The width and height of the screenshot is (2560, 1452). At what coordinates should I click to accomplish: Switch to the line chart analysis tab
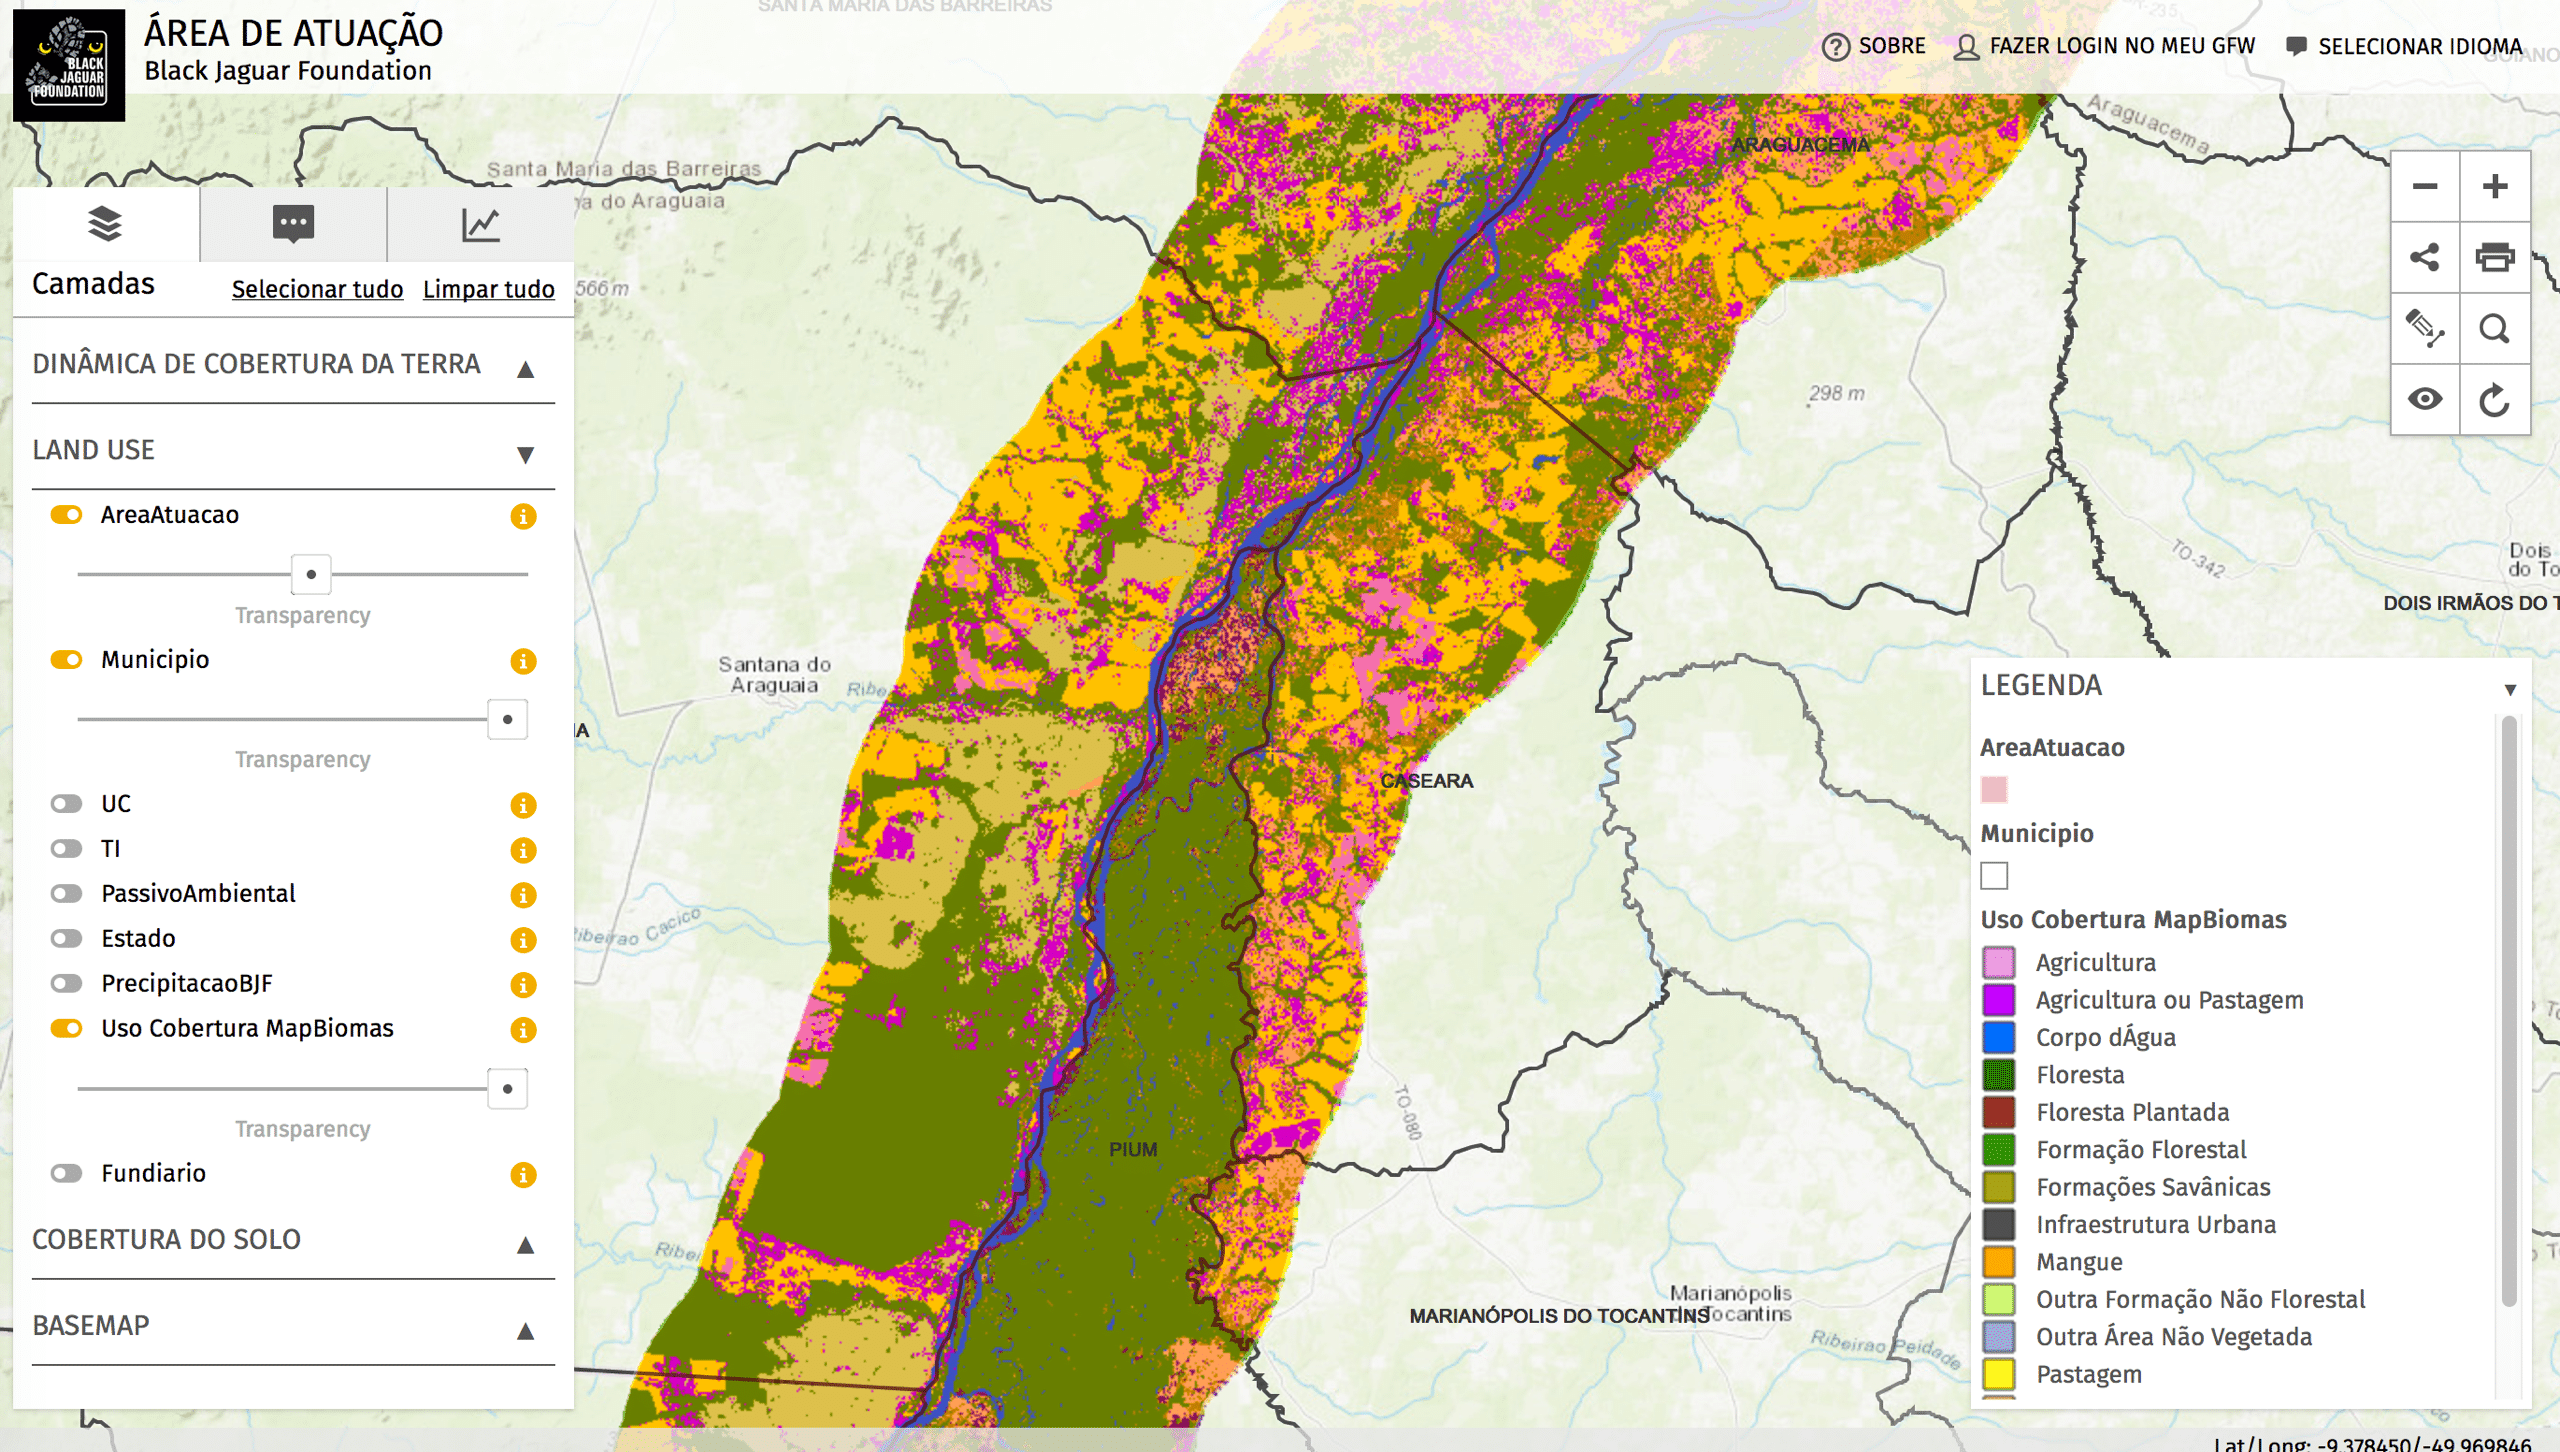[481, 224]
